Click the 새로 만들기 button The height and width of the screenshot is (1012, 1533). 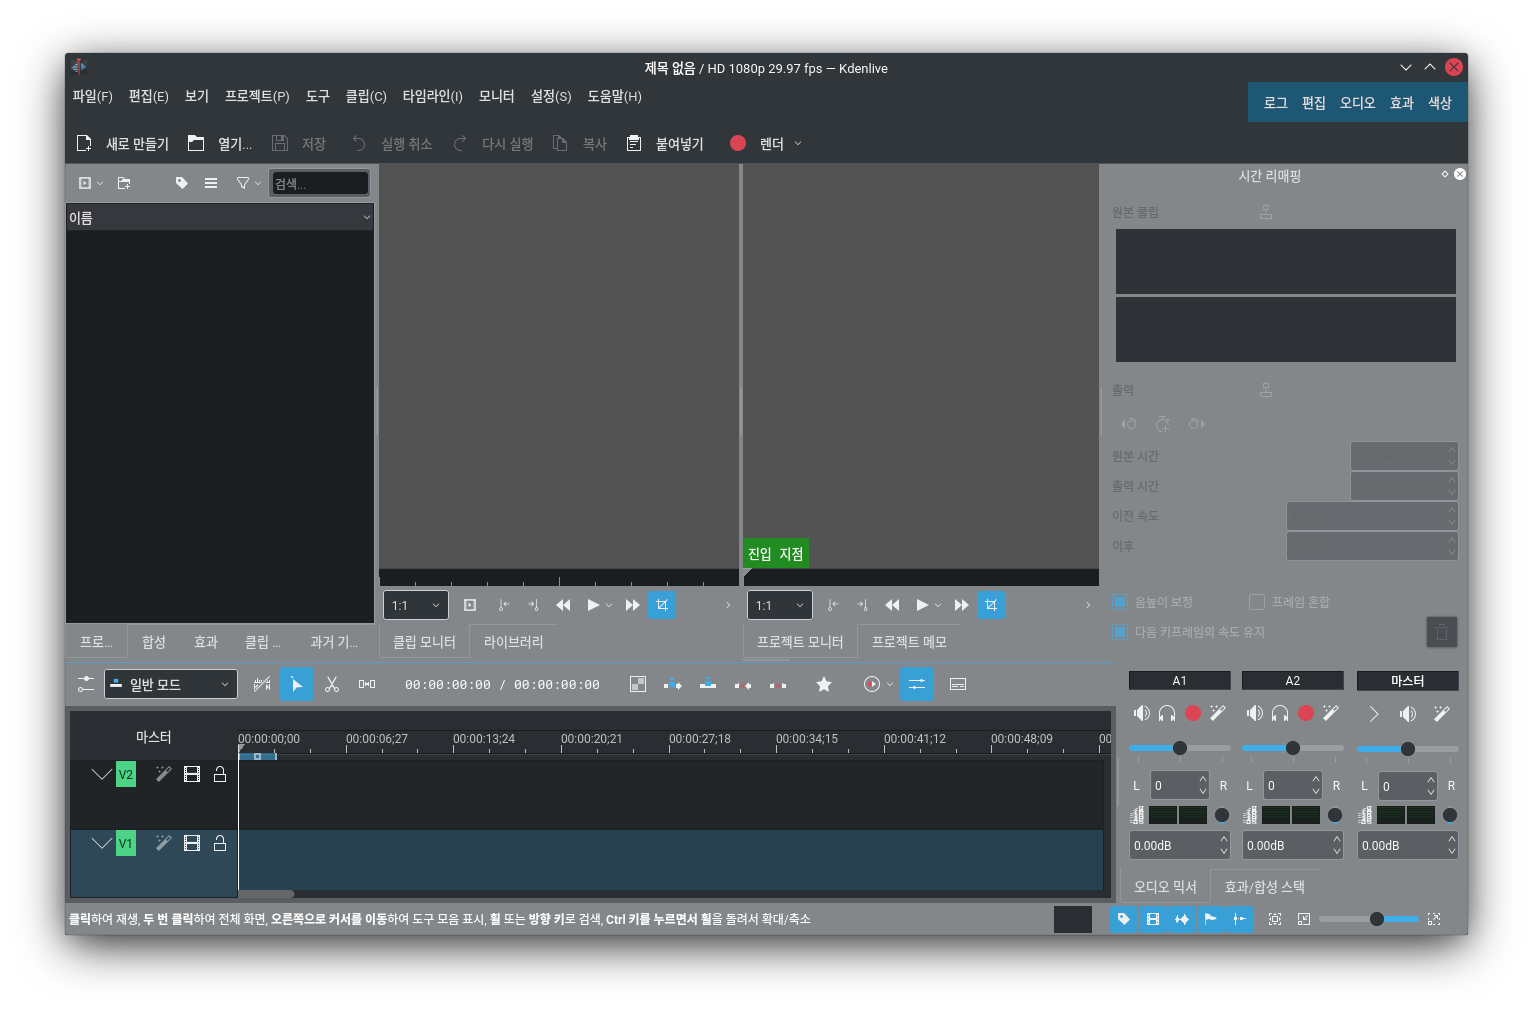pos(123,144)
